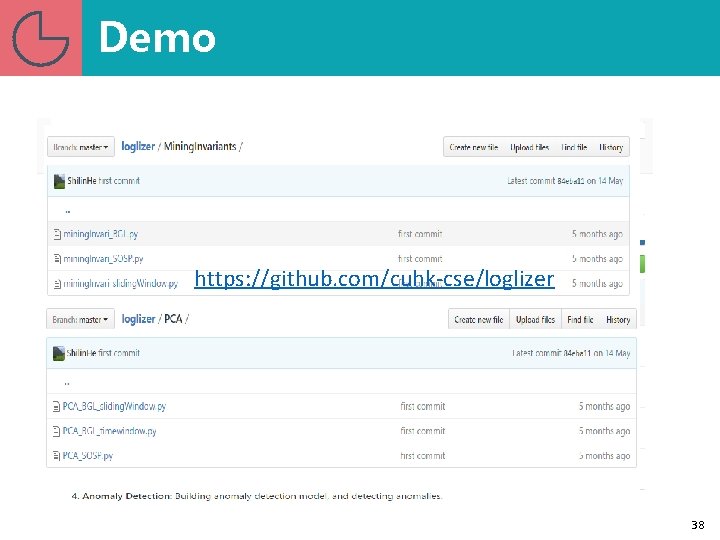Viewport: 720px width, 540px height.
Task: Open Branch: master dropdown in MiningInvariants panel
Action: pos(81,147)
